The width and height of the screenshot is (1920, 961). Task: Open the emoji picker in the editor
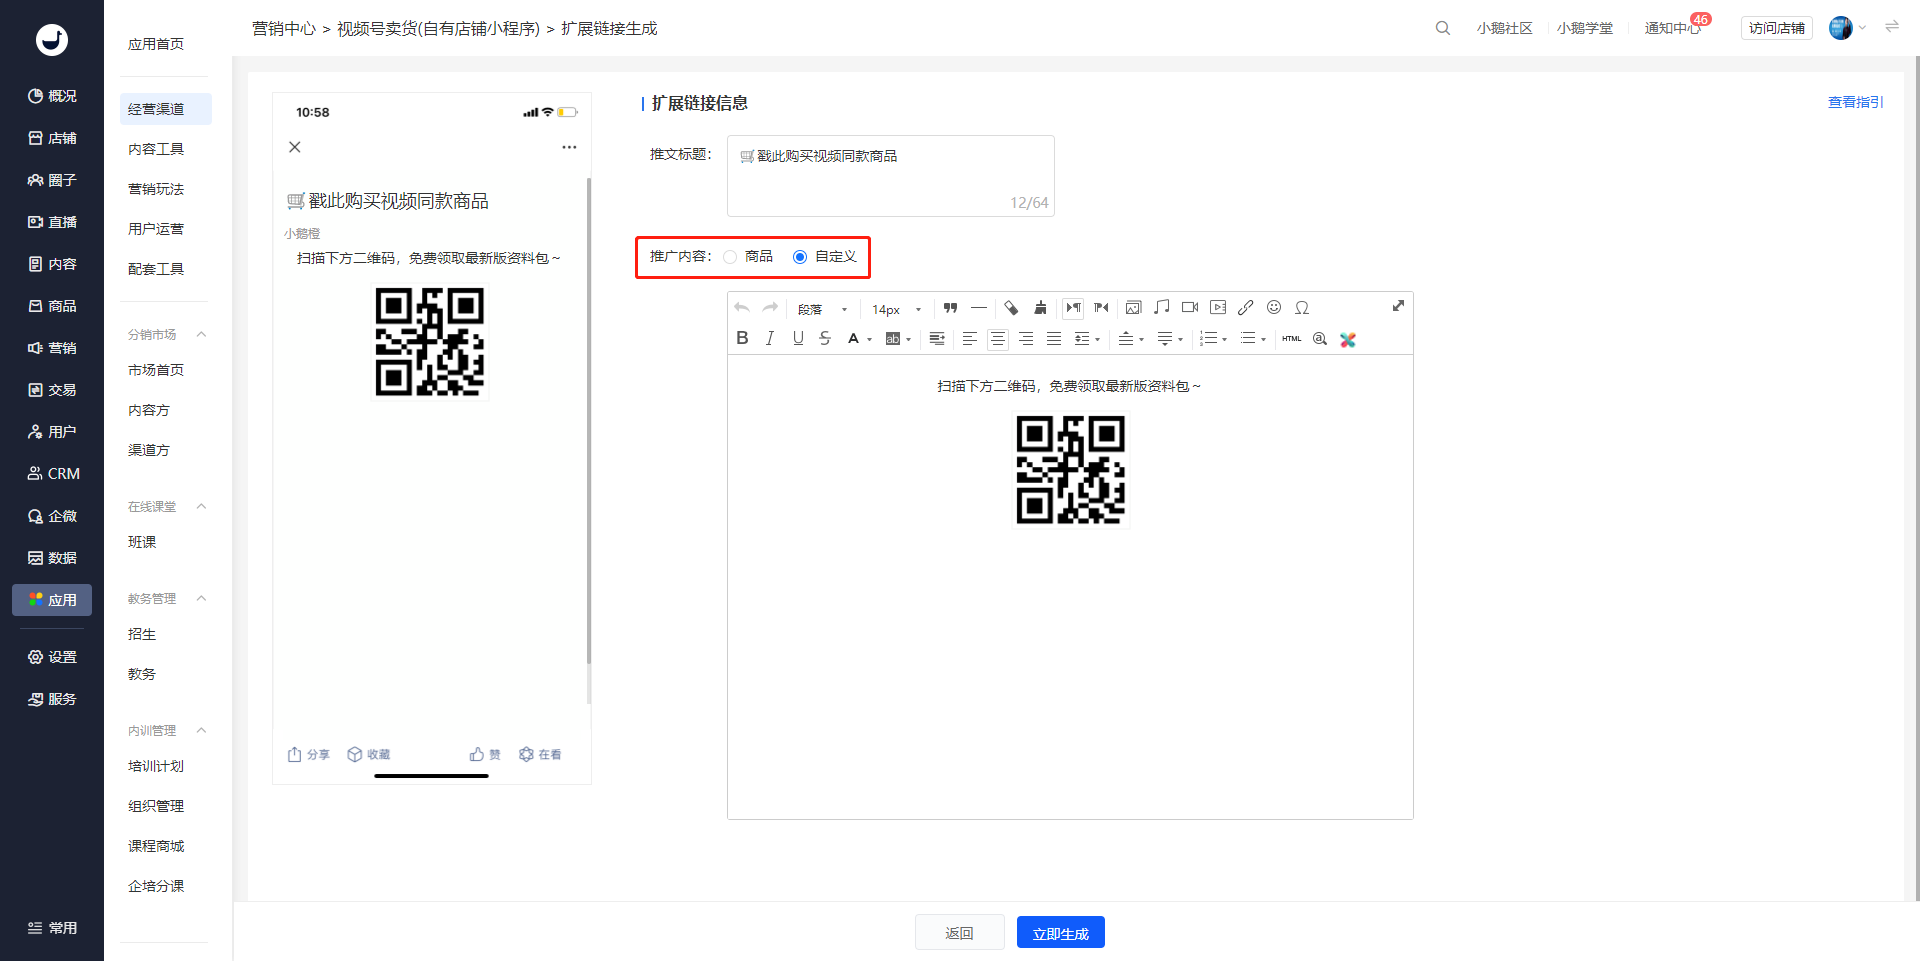[1274, 308]
